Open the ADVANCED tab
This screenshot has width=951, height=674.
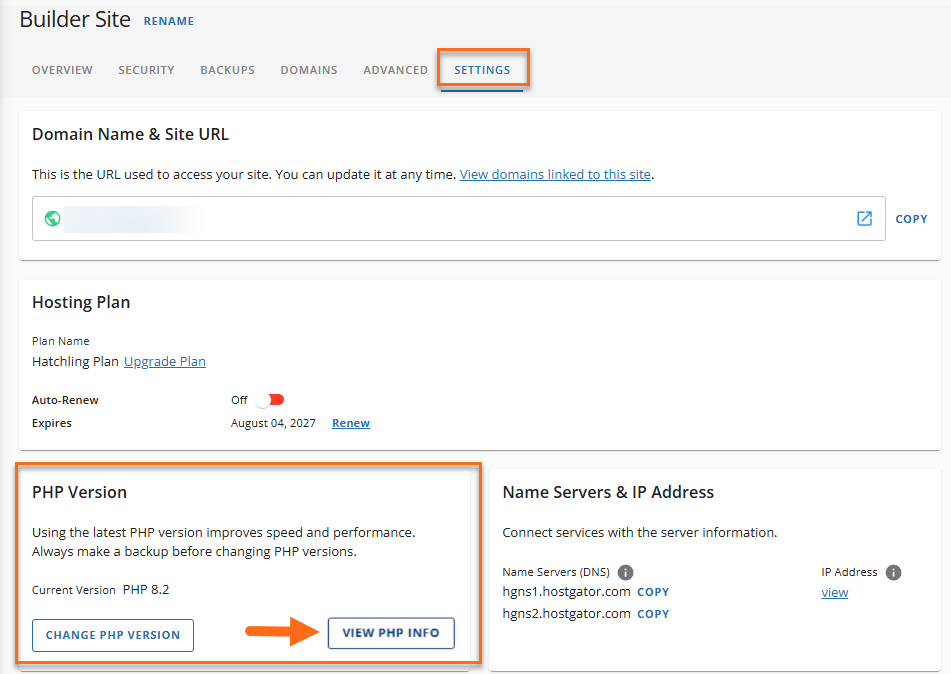click(x=395, y=70)
